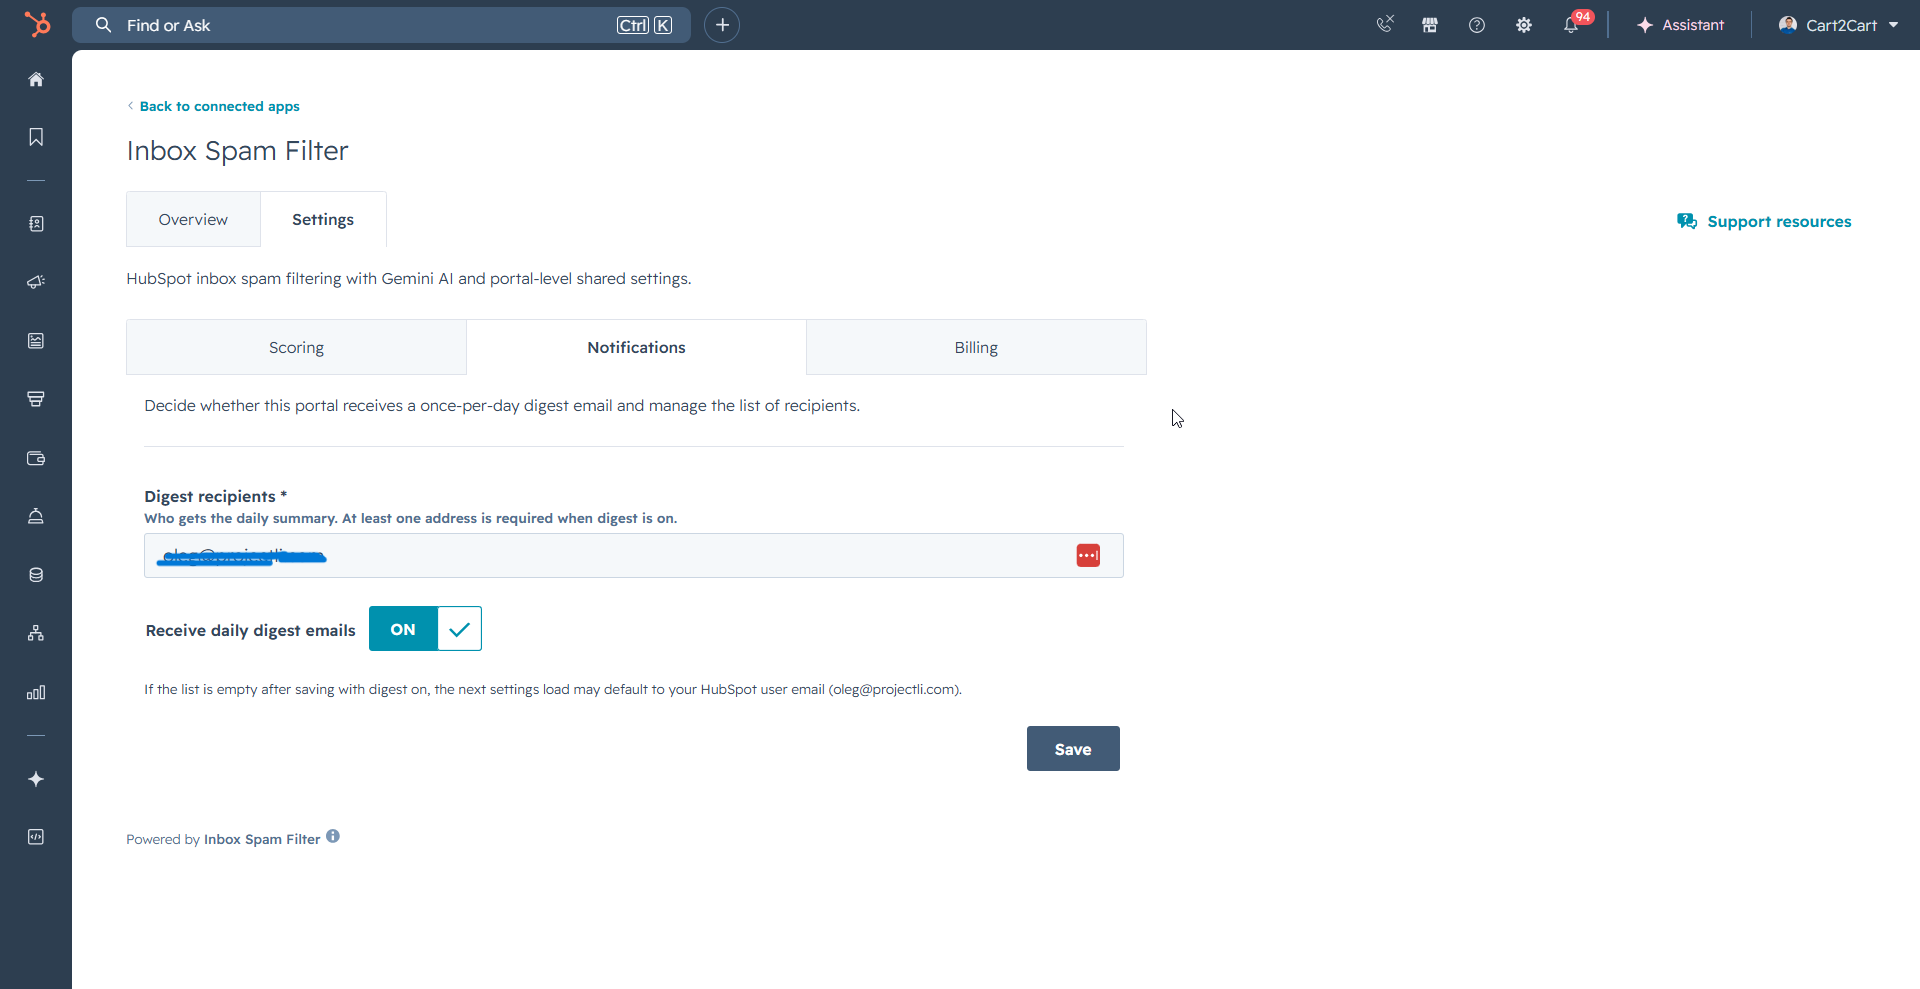Click the Inbox Spam Filter page heading
1920x989 pixels.
237,150
